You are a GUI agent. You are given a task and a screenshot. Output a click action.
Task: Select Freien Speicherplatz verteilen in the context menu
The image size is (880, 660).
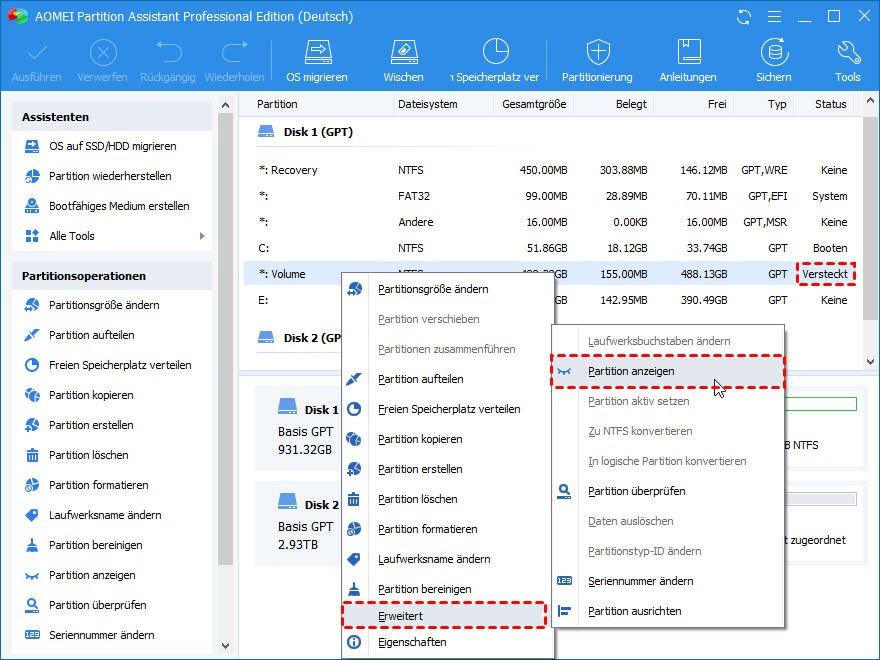tap(447, 409)
